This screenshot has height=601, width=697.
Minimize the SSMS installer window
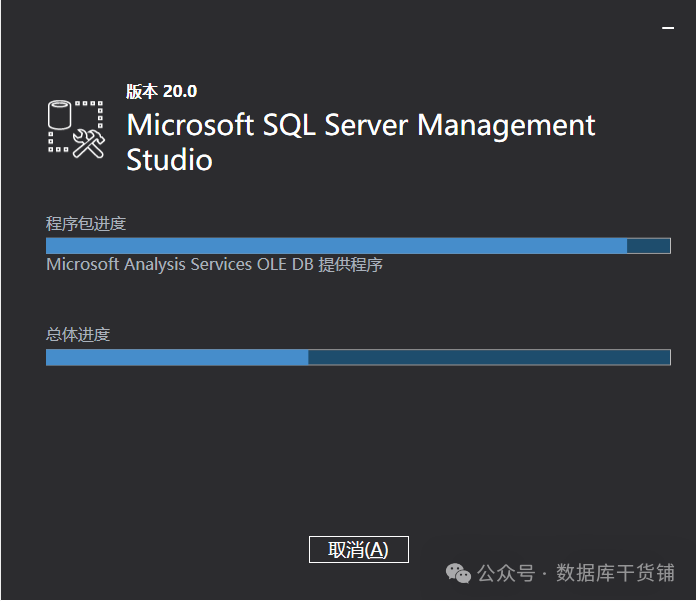pyautogui.click(x=668, y=29)
